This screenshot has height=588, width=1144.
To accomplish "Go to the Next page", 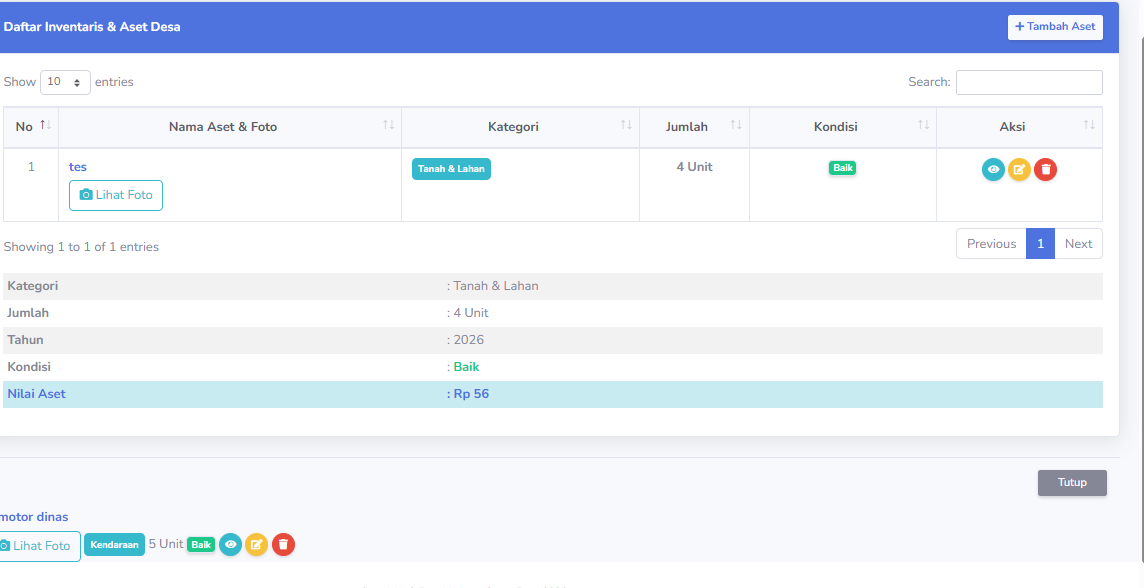I will click(x=1078, y=244).
